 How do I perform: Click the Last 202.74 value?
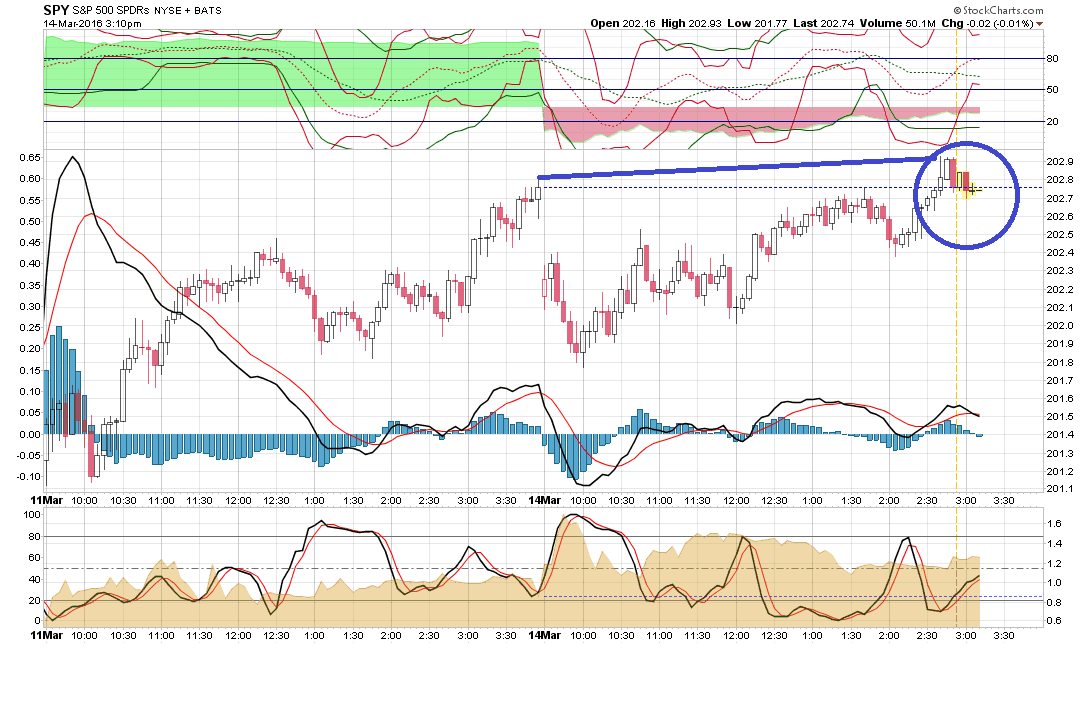coord(823,23)
